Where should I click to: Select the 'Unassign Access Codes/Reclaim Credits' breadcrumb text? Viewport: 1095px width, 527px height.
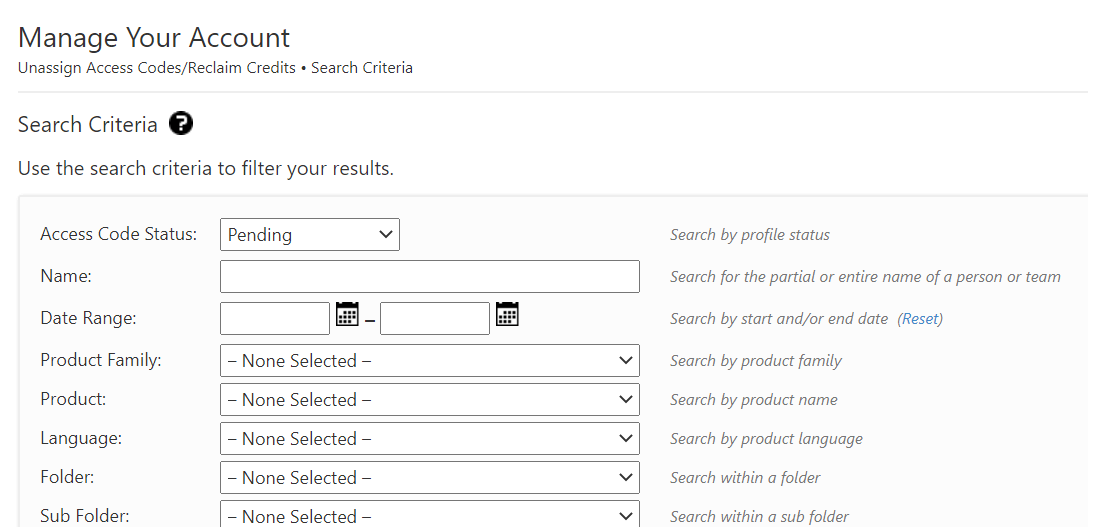(156, 68)
